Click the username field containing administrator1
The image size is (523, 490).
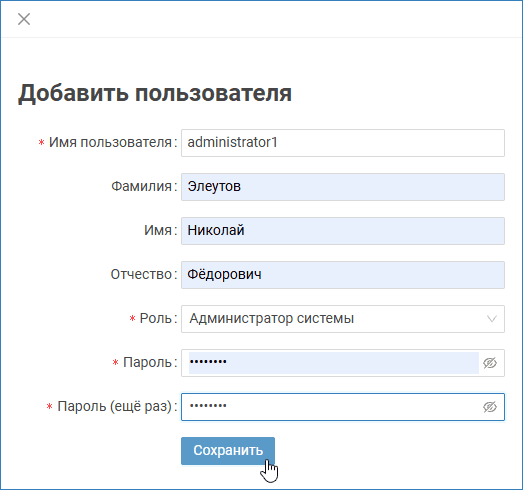pos(343,143)
